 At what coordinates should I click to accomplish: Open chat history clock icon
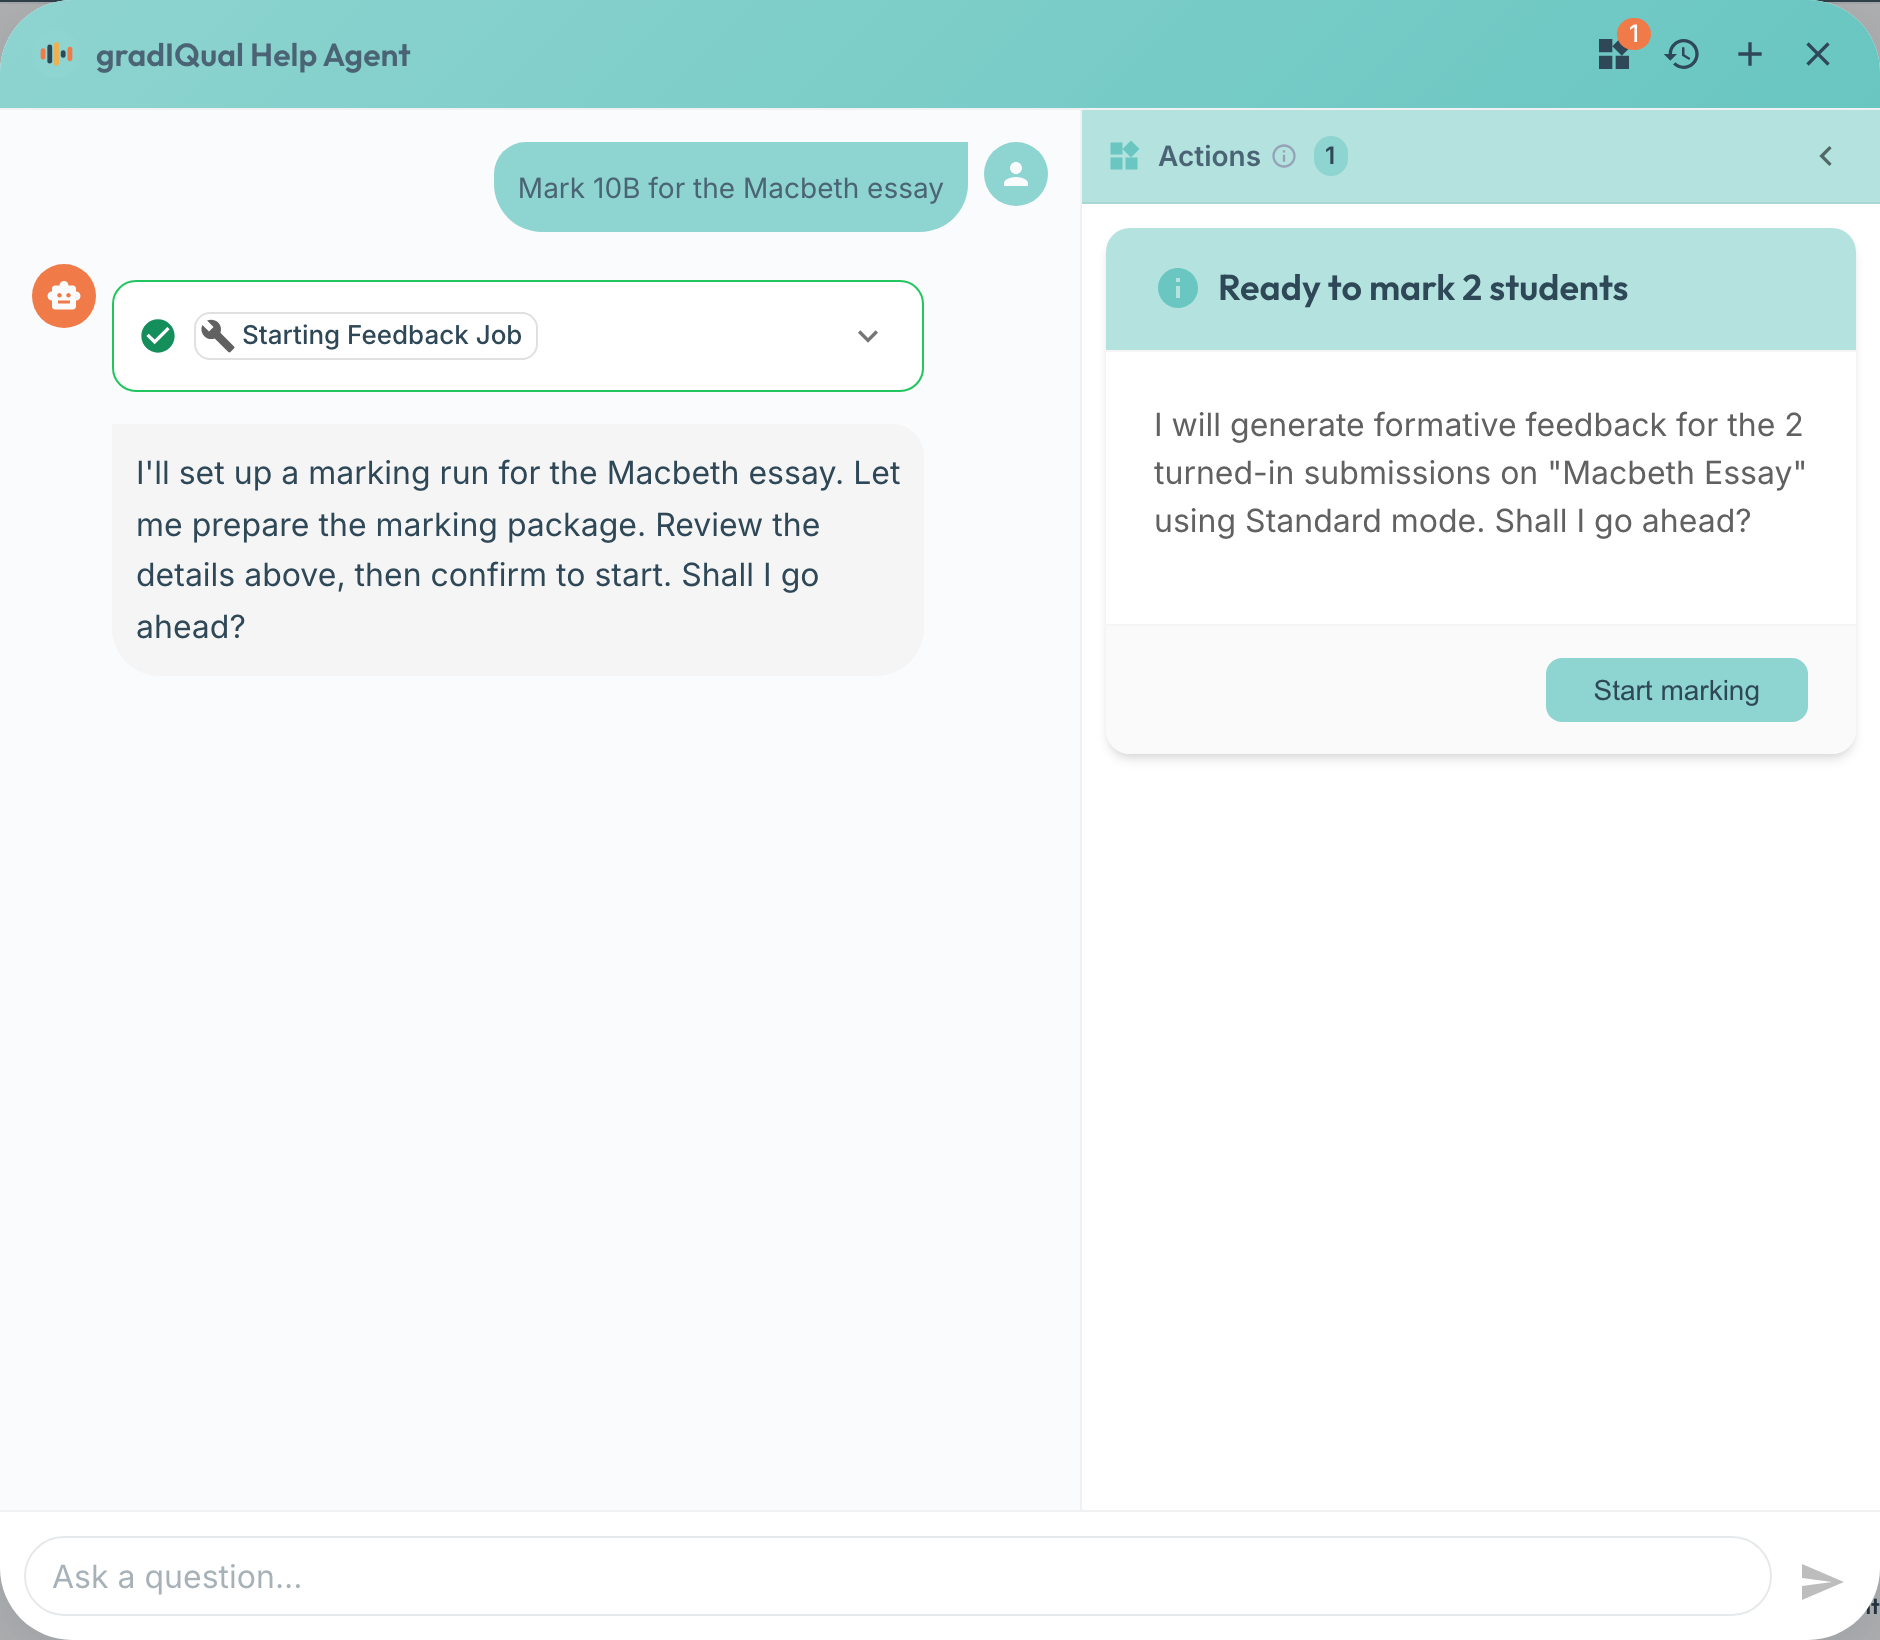click(1683, 54)
